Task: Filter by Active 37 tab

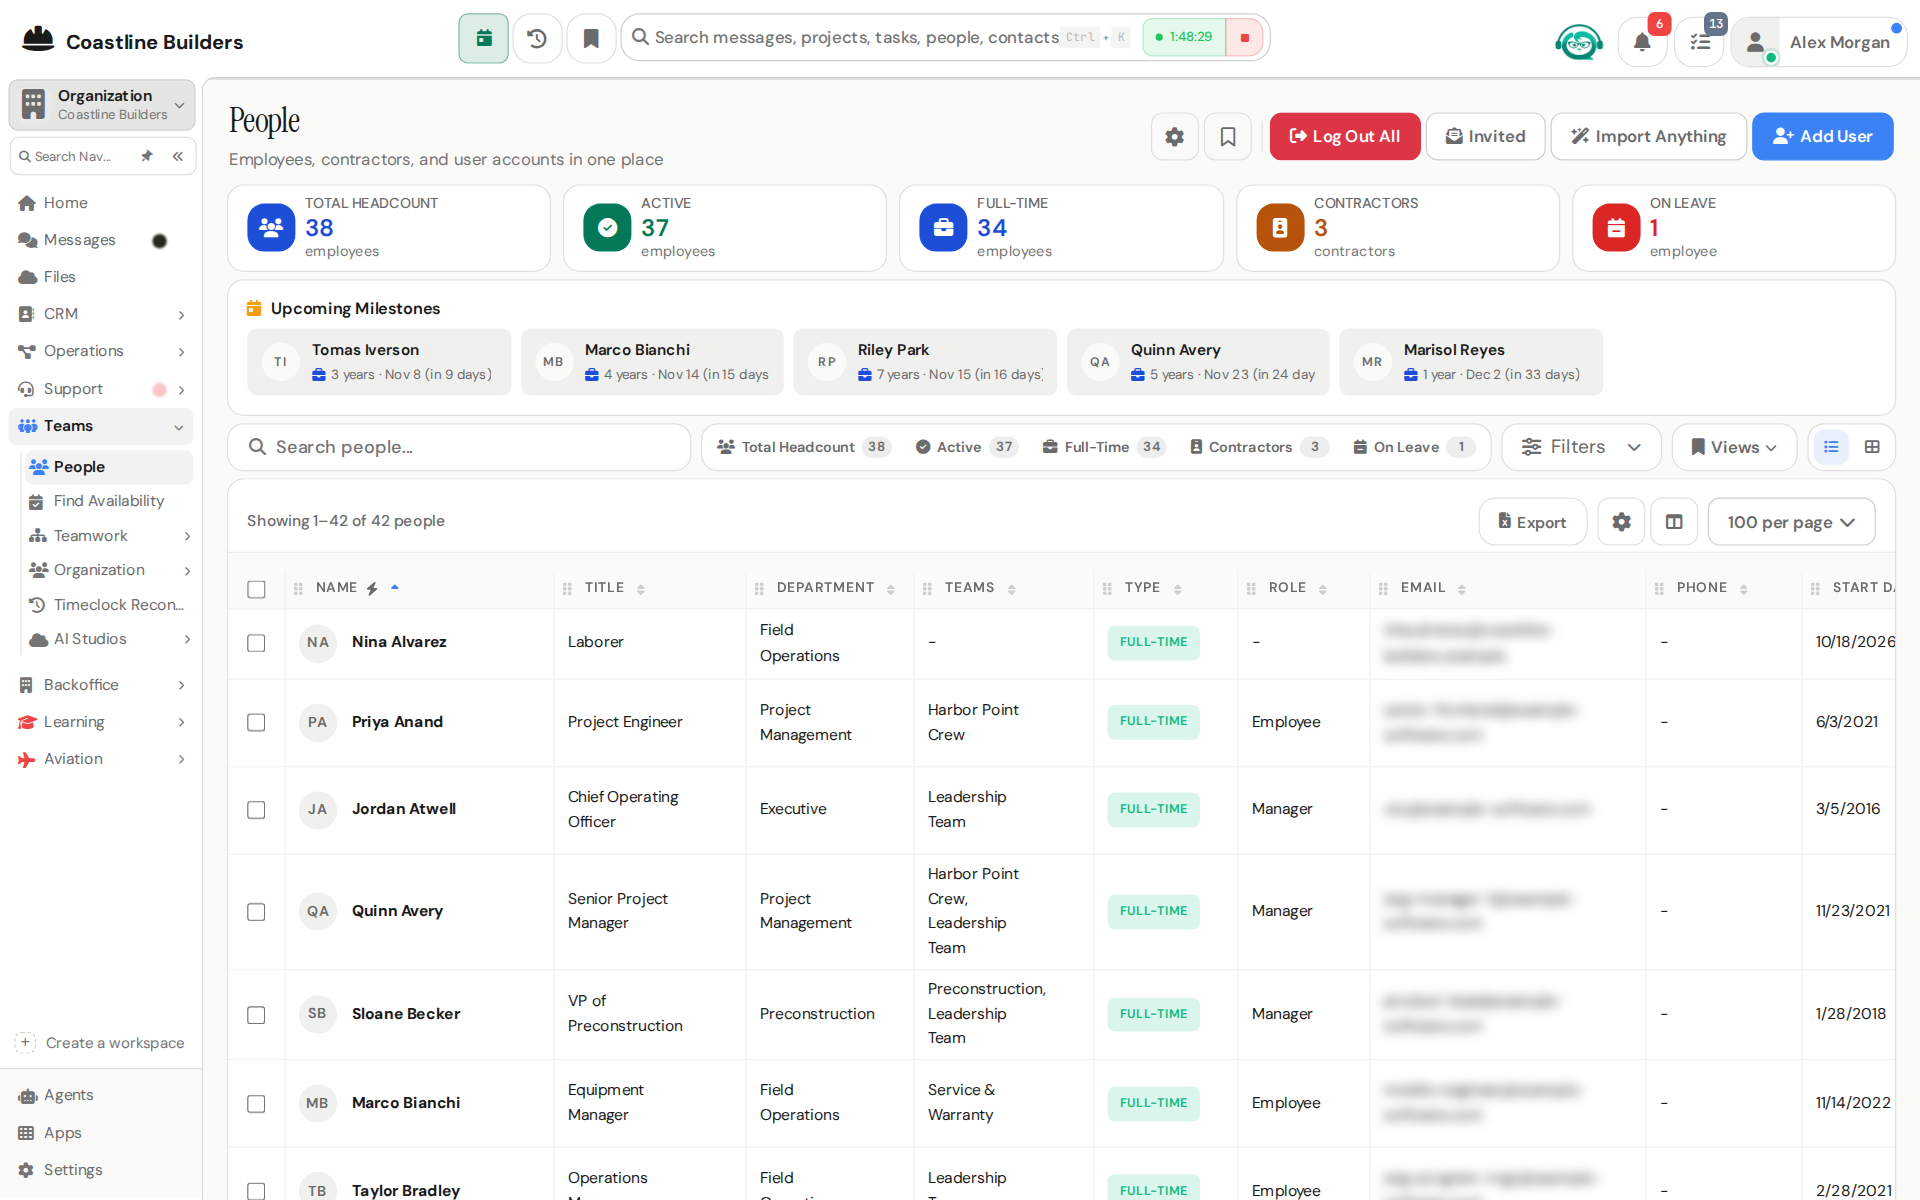Action: point(966,447)
